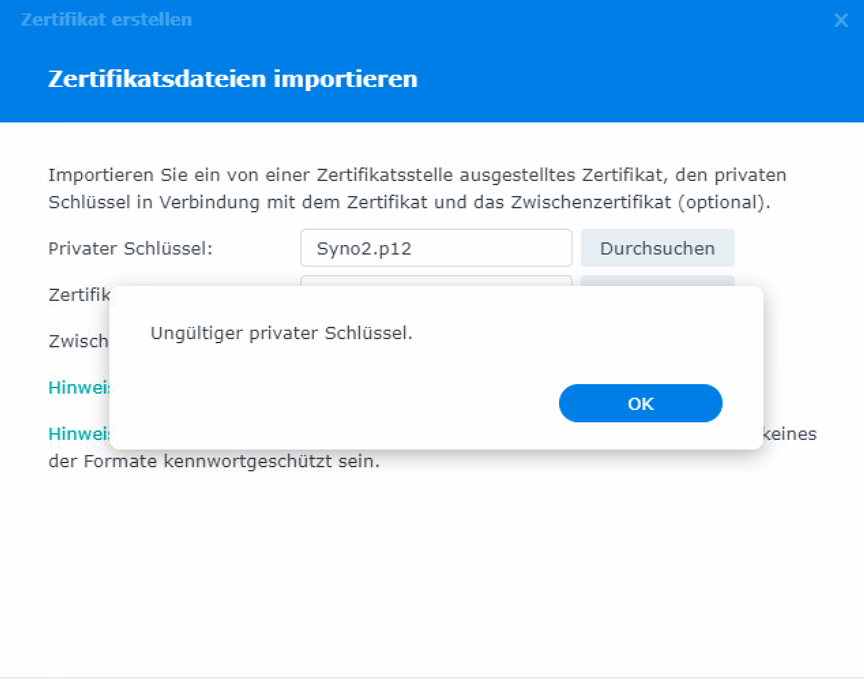Image resolution: width=864 pixels, height=680 pixels.
Task: Click the partly covered Zwischenzertifikat label
Action: 78,341
